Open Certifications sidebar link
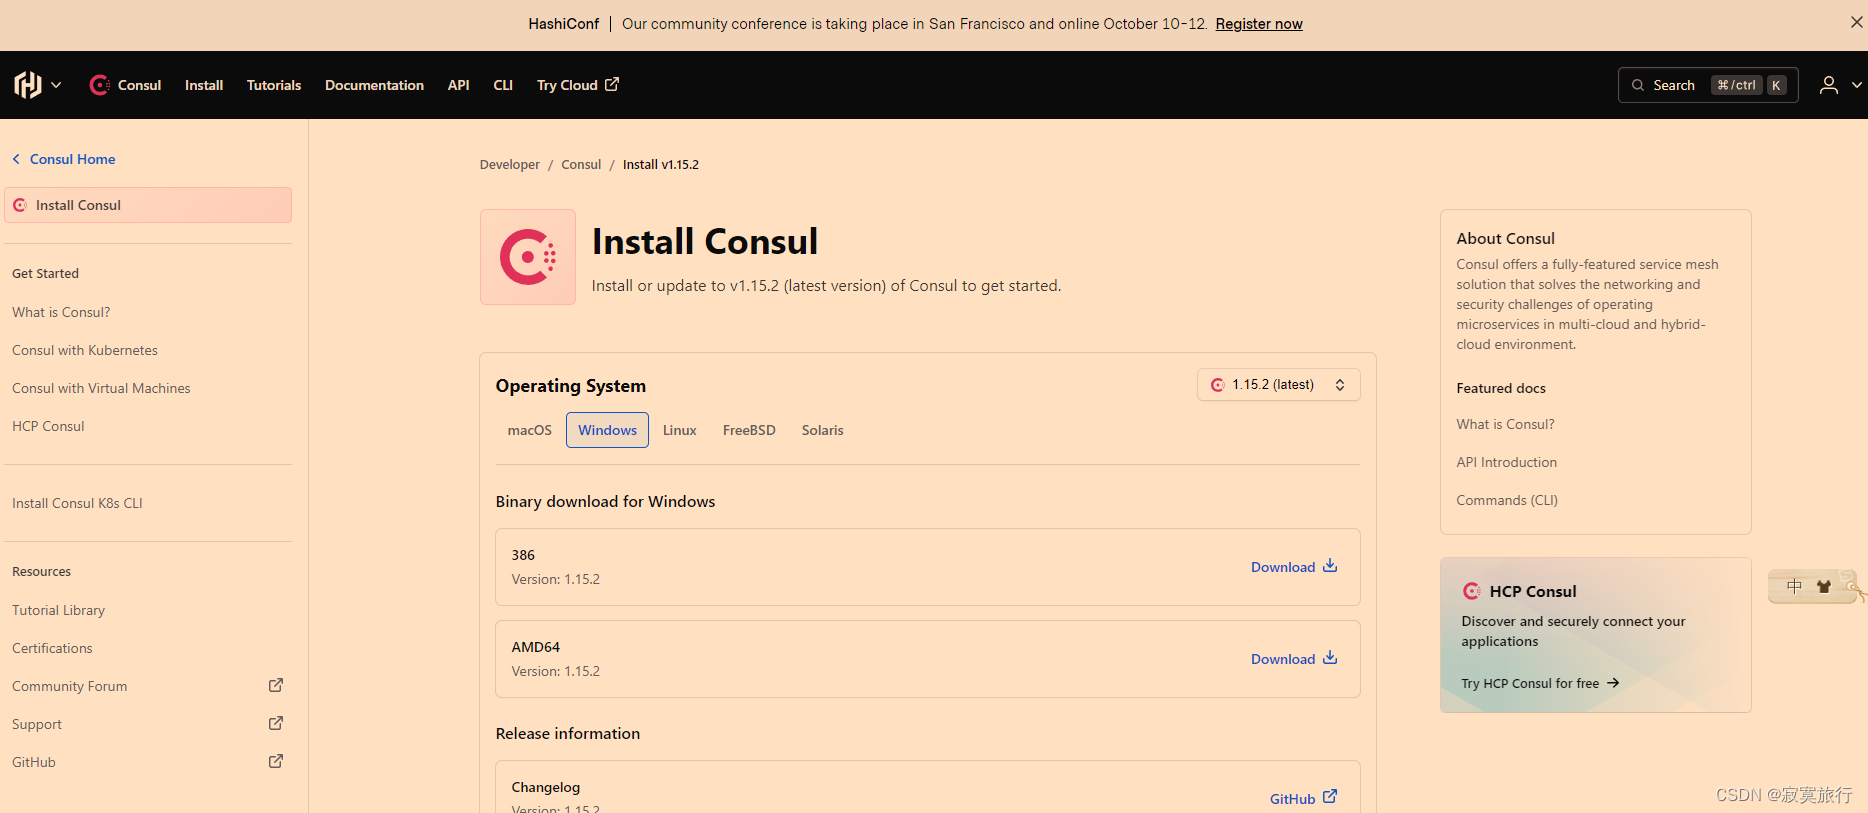This screenshot has width=1868, height=813. coord(52,648)
